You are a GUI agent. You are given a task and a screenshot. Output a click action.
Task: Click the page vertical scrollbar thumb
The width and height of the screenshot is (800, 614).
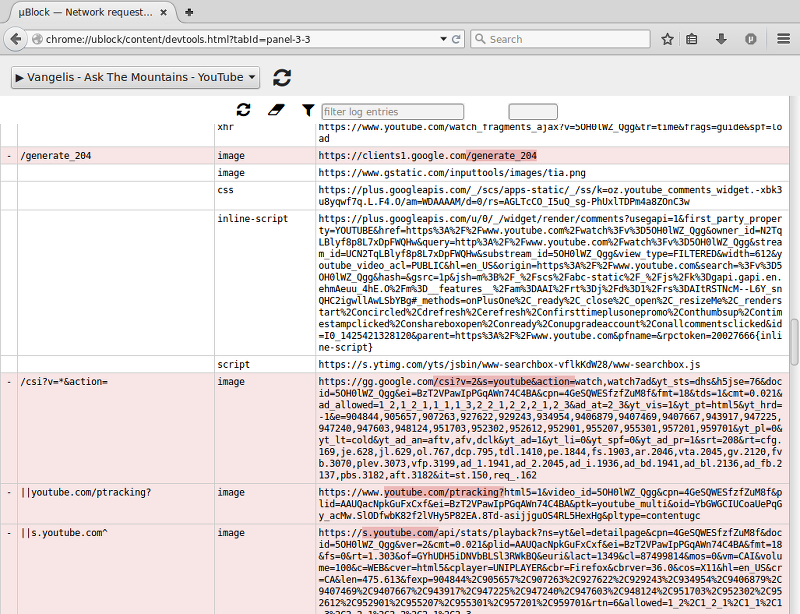pyautogui.click(x=794, y=342)
